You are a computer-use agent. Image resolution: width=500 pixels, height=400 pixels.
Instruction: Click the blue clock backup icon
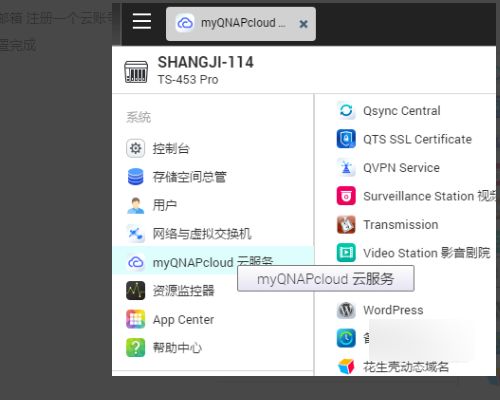pyautogui.click(x=346, y=338)
